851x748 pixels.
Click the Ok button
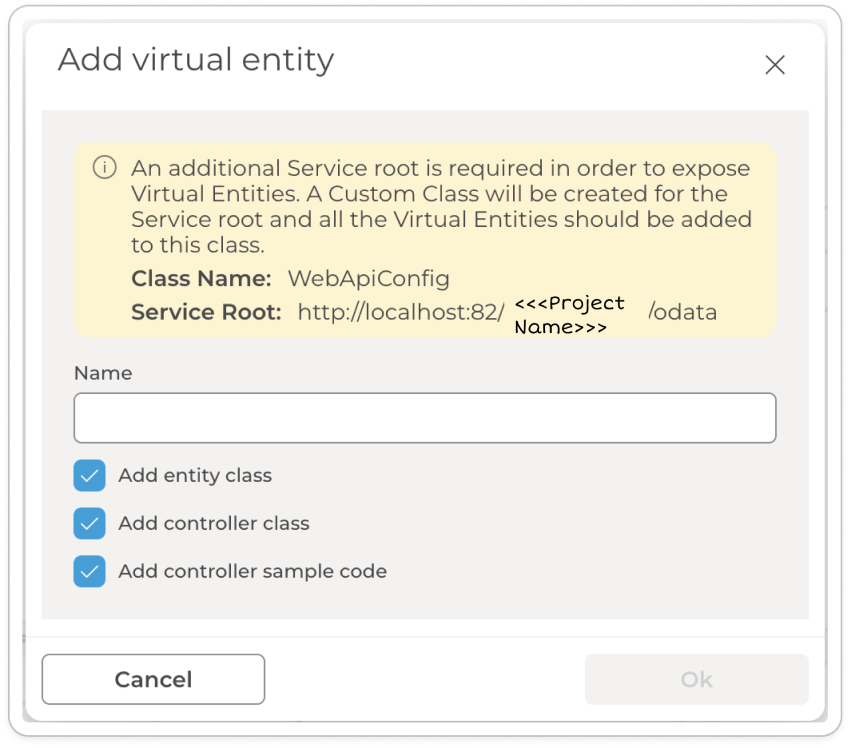click(x=696, y=680)
